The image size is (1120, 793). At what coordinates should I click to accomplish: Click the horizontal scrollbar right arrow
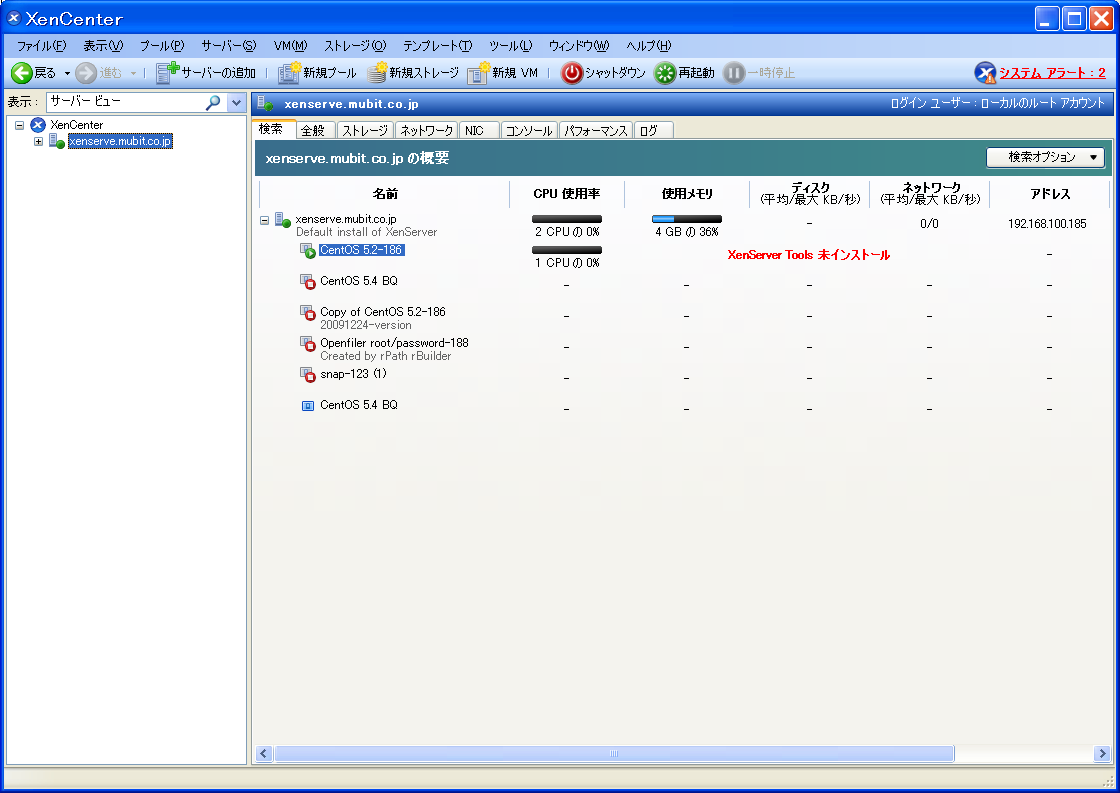pos(1102,754)
